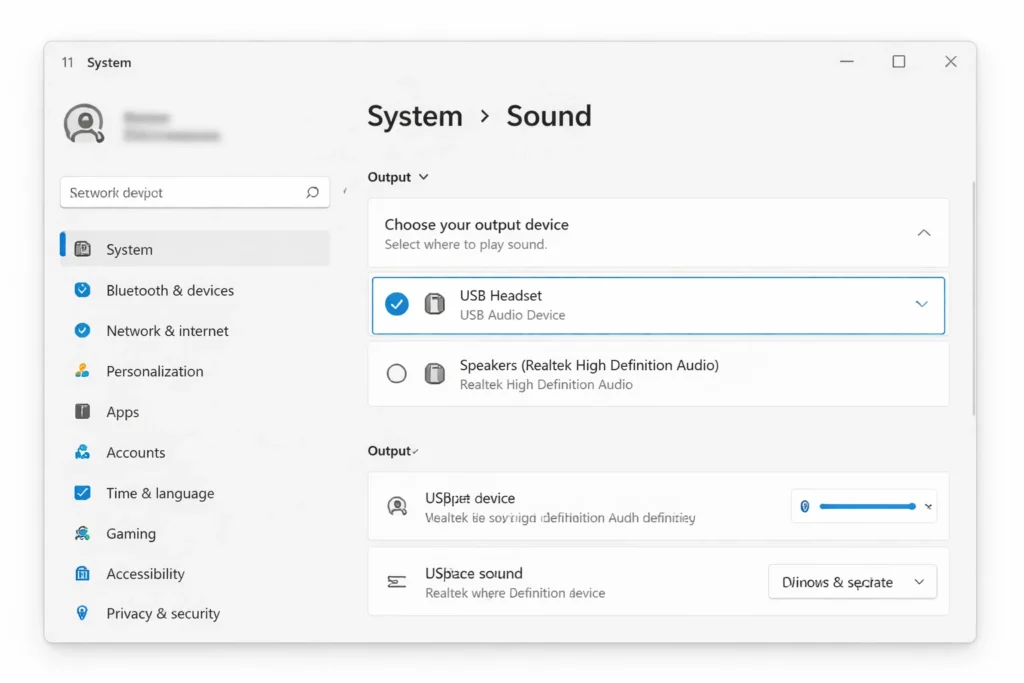Open Accounts settings
This screenshot has height=683, width=1024.
point(136,452)
